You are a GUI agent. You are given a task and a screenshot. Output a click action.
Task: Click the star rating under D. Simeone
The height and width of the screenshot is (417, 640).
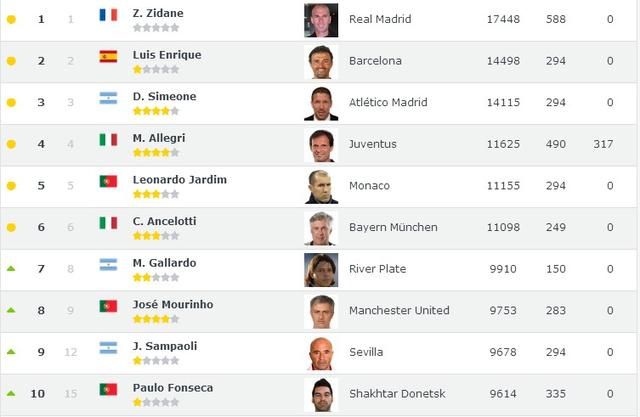tap(156, 111)
